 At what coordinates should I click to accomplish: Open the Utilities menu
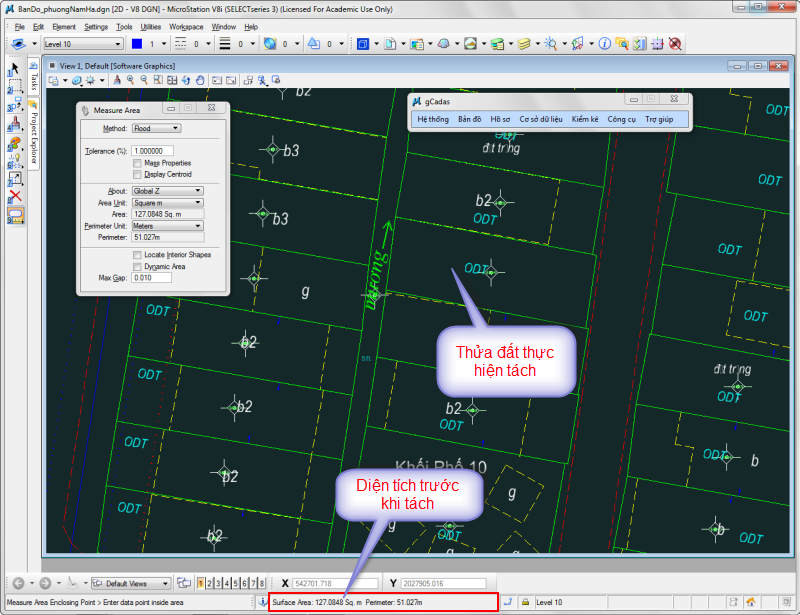point(150,27)
